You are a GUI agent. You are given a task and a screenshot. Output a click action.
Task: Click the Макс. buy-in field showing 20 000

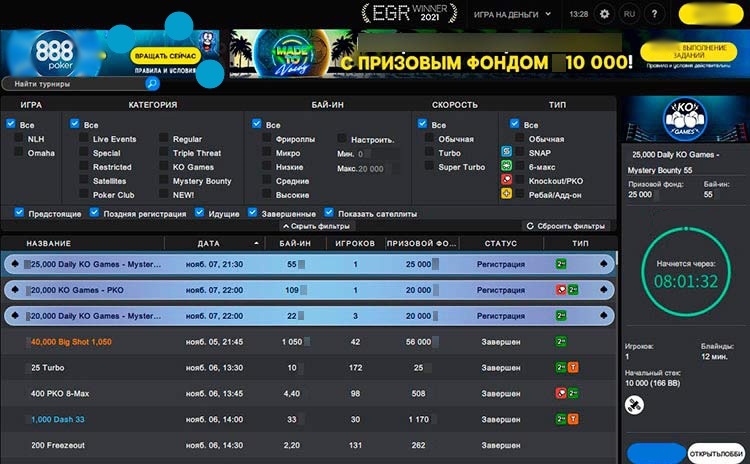click(378, 168)
